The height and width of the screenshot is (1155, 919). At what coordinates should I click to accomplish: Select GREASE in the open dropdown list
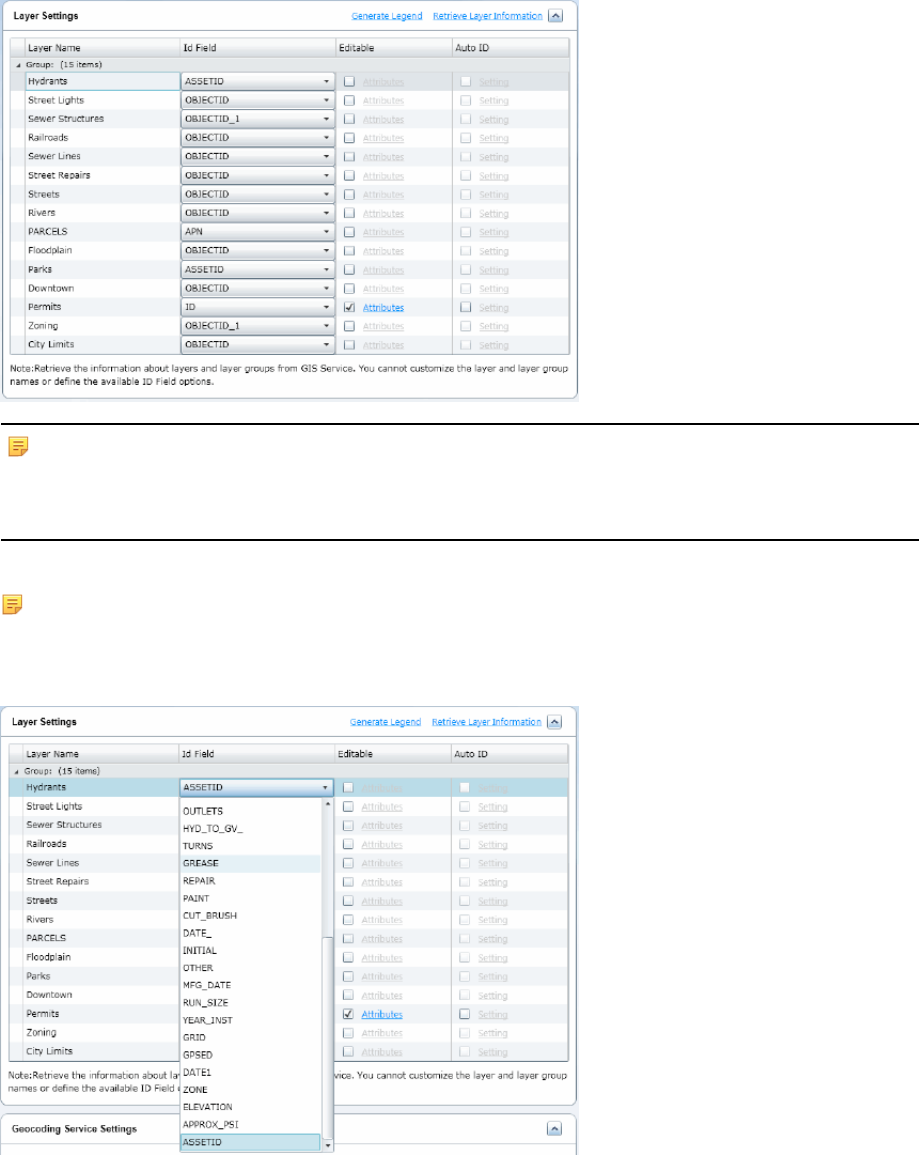click(x=250, y=863)
